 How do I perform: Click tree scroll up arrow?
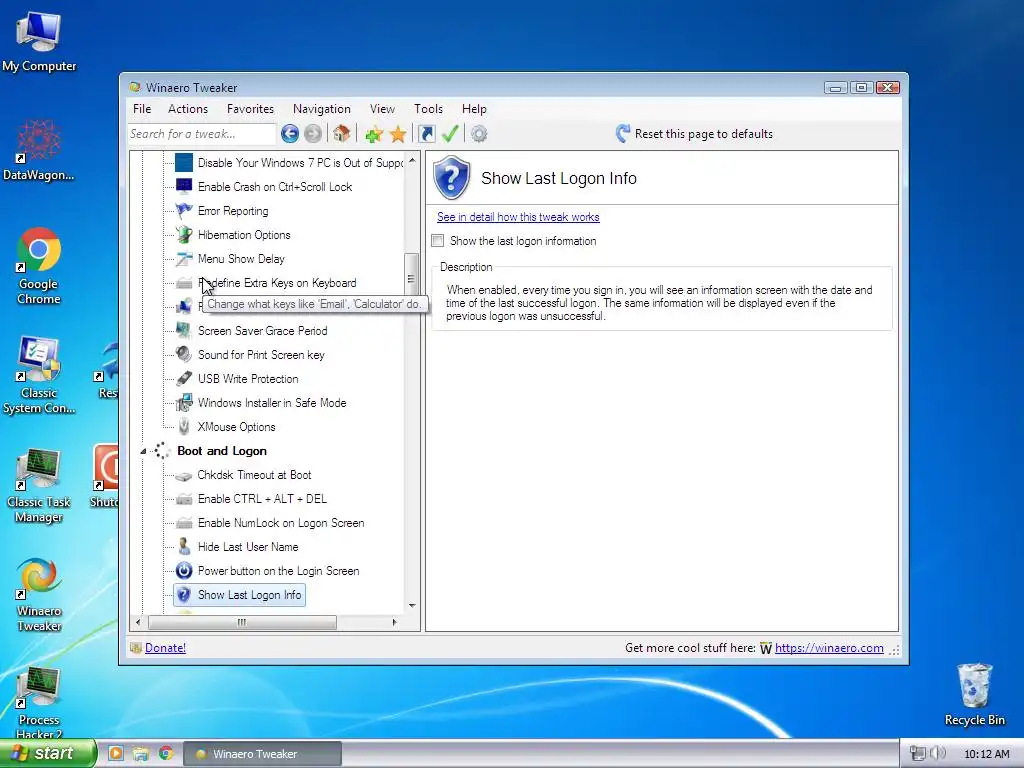412,160
